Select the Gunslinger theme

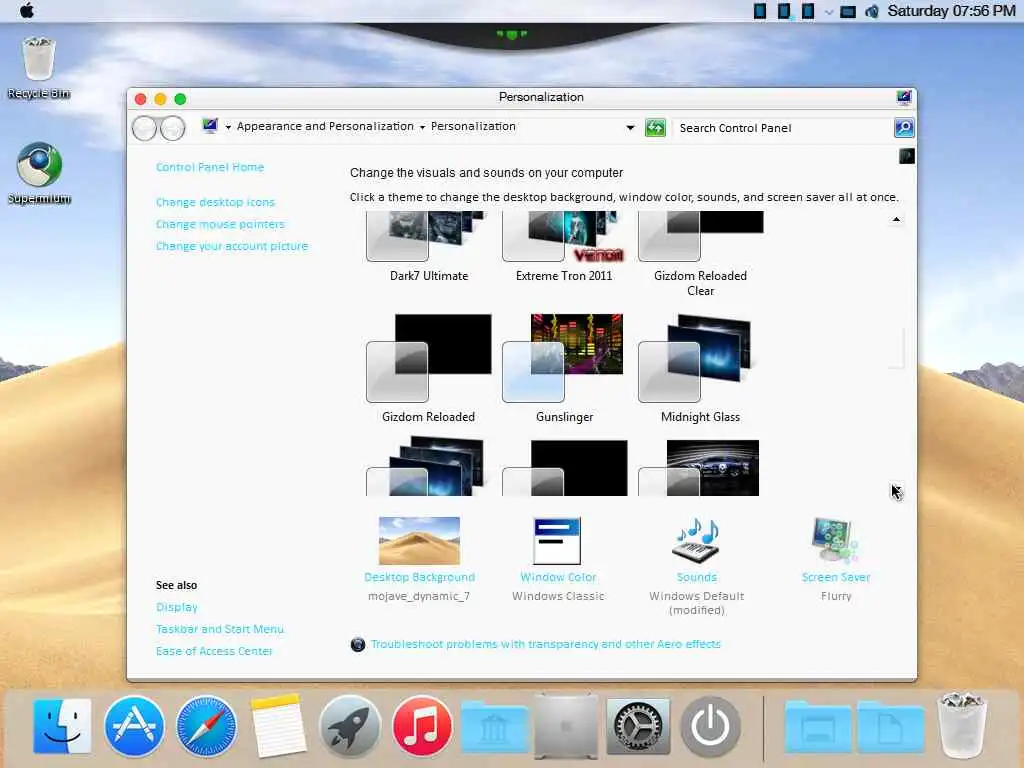(564, 369)
